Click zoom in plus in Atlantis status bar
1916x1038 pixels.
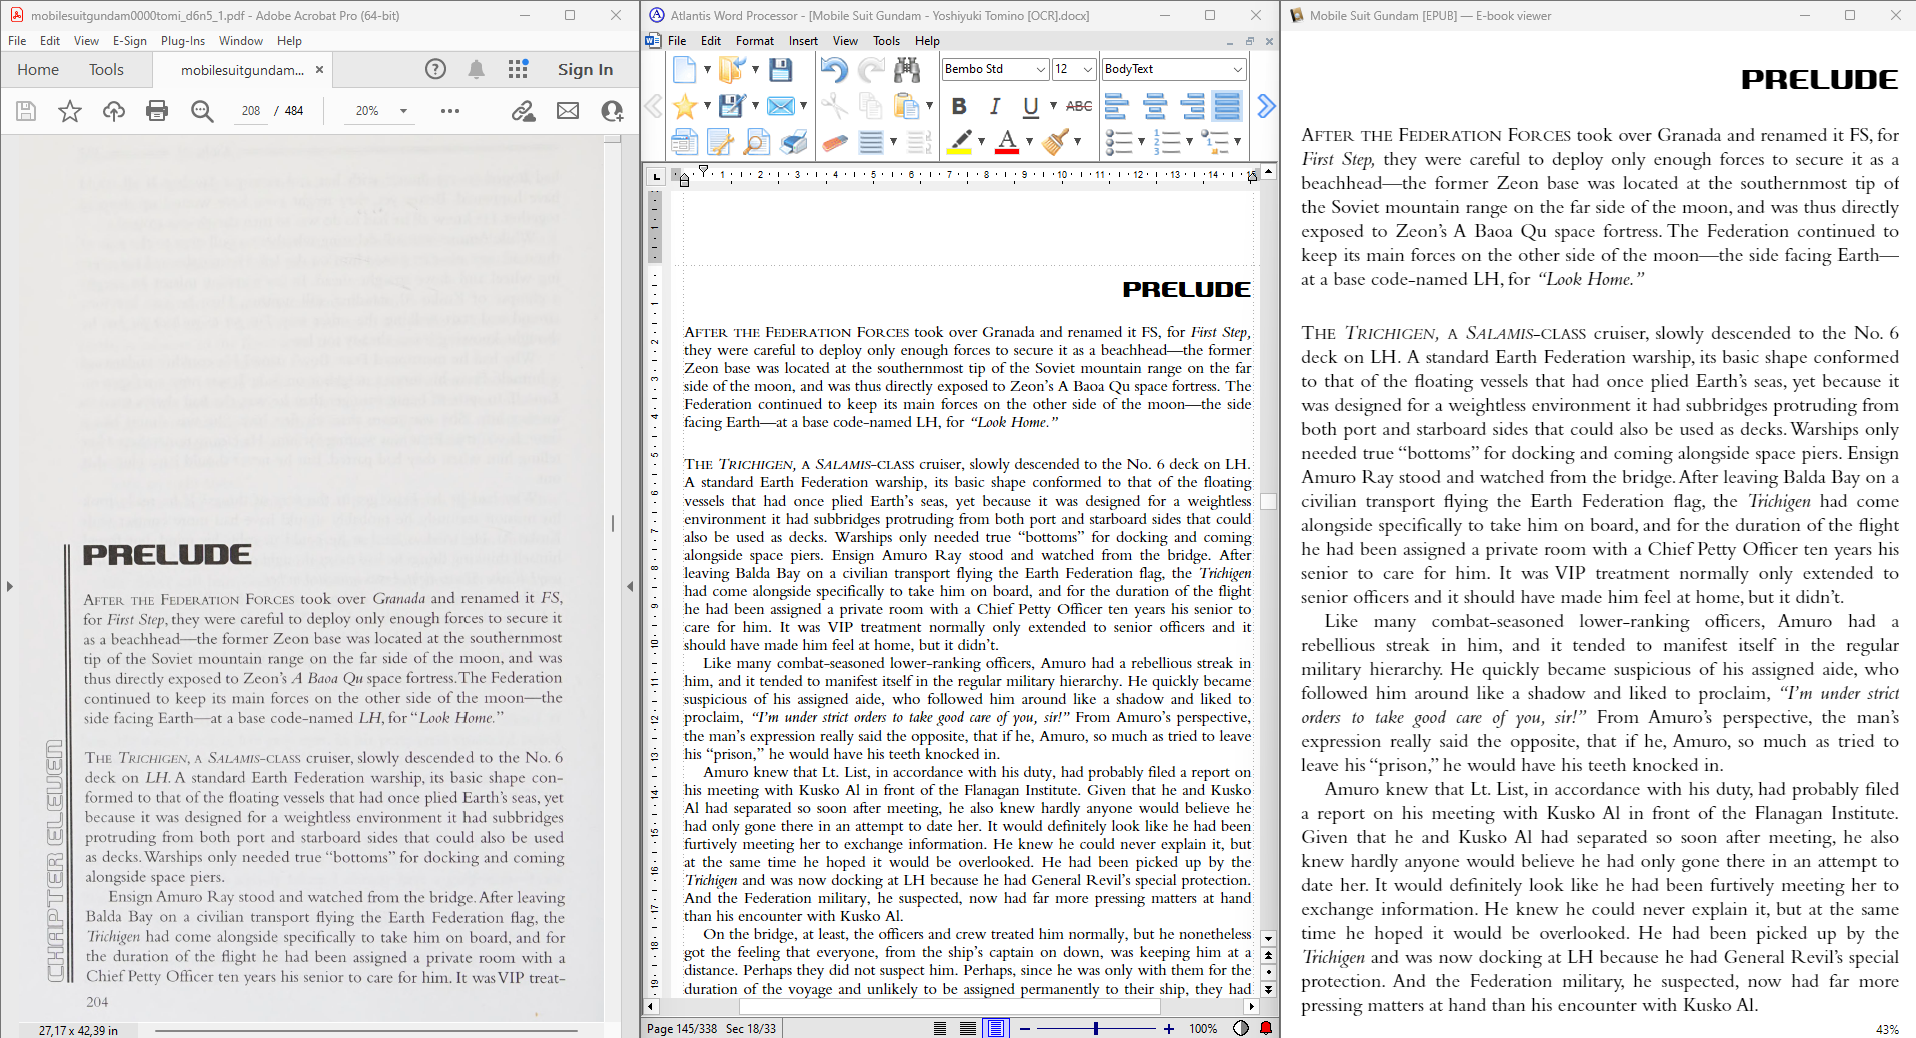tap(1168, 1028)
